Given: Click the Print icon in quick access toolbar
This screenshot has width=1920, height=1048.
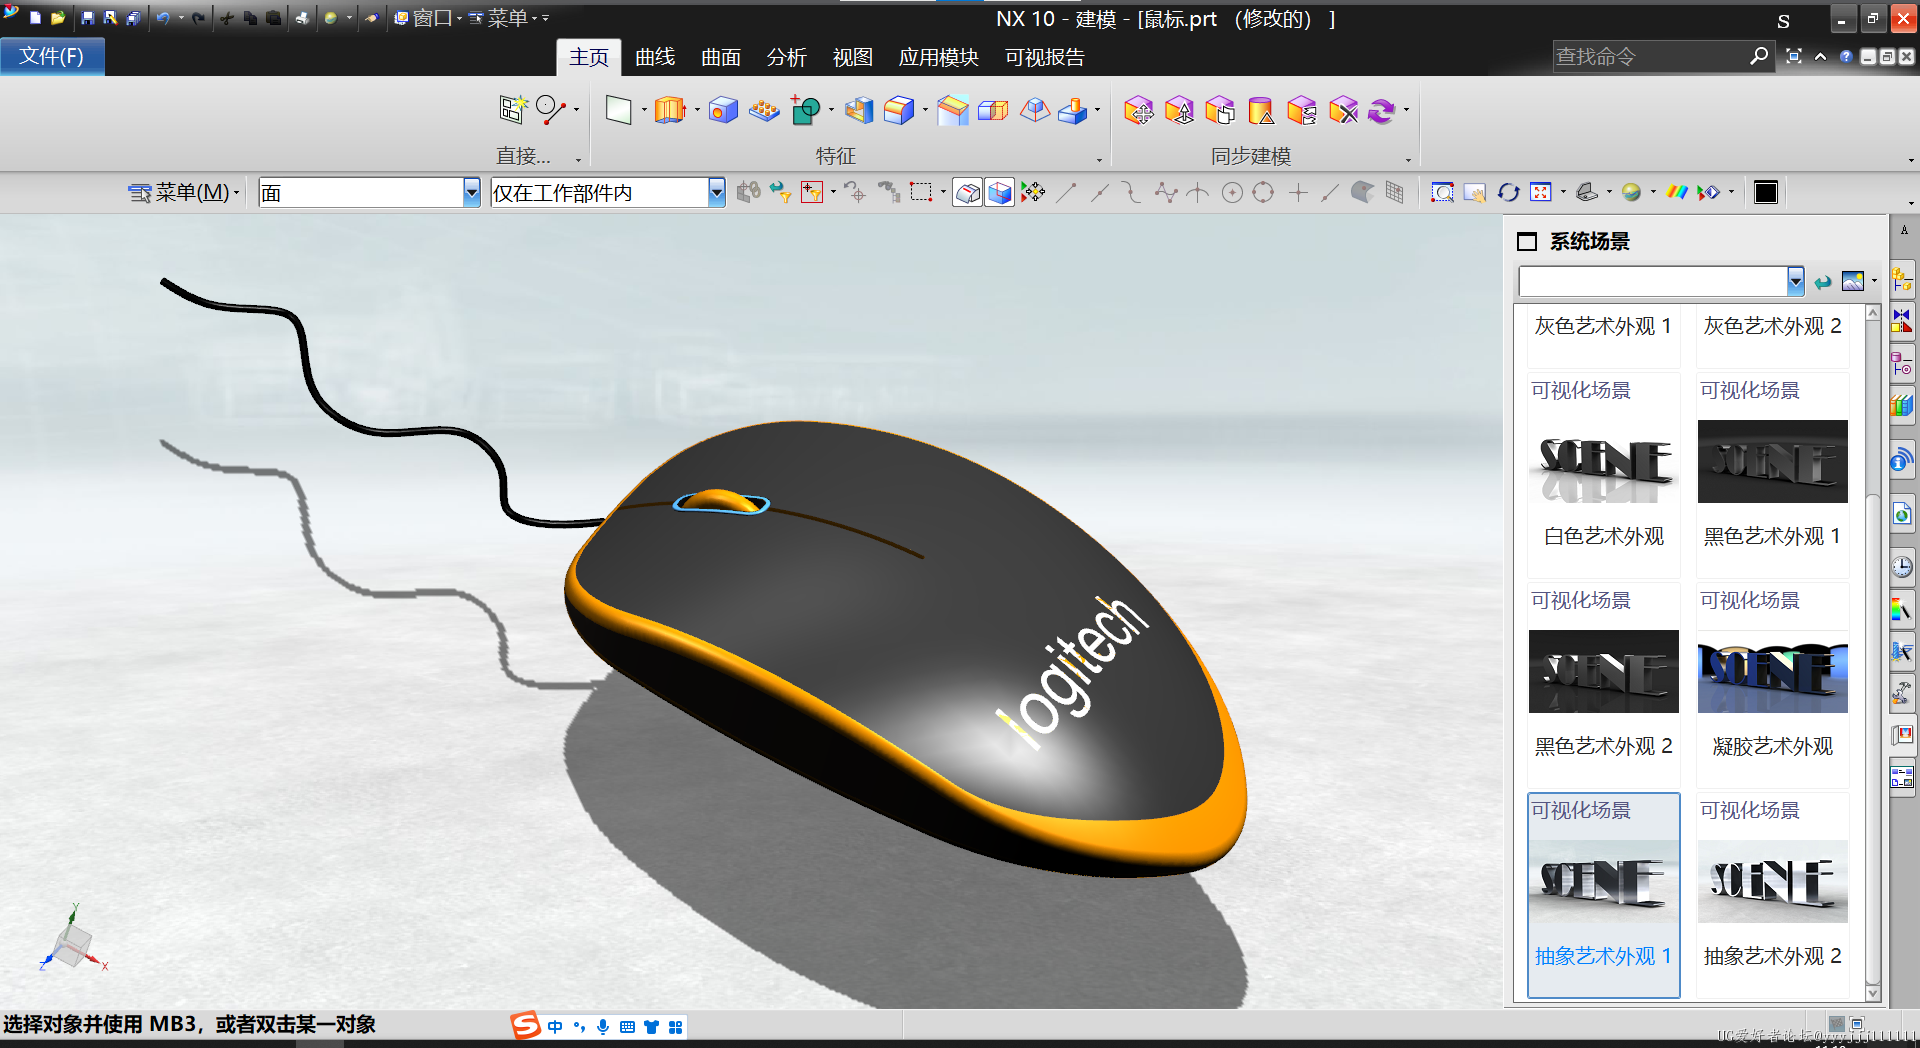Looking at the screenshot, I should pyautogui.click(x=302, y=18).
